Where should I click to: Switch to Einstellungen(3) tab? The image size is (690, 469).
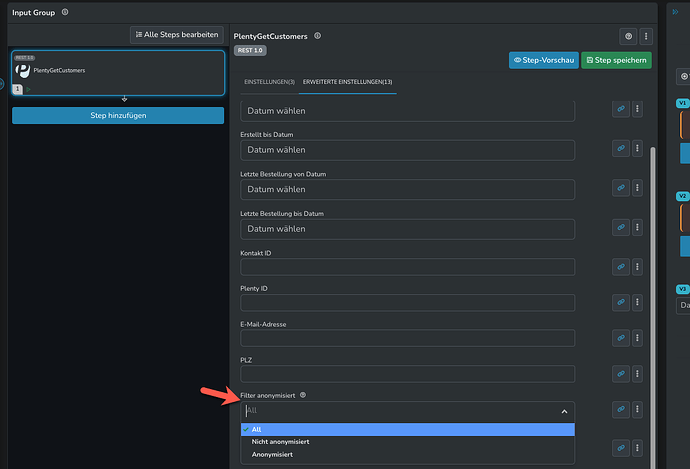tap(269, 82)
